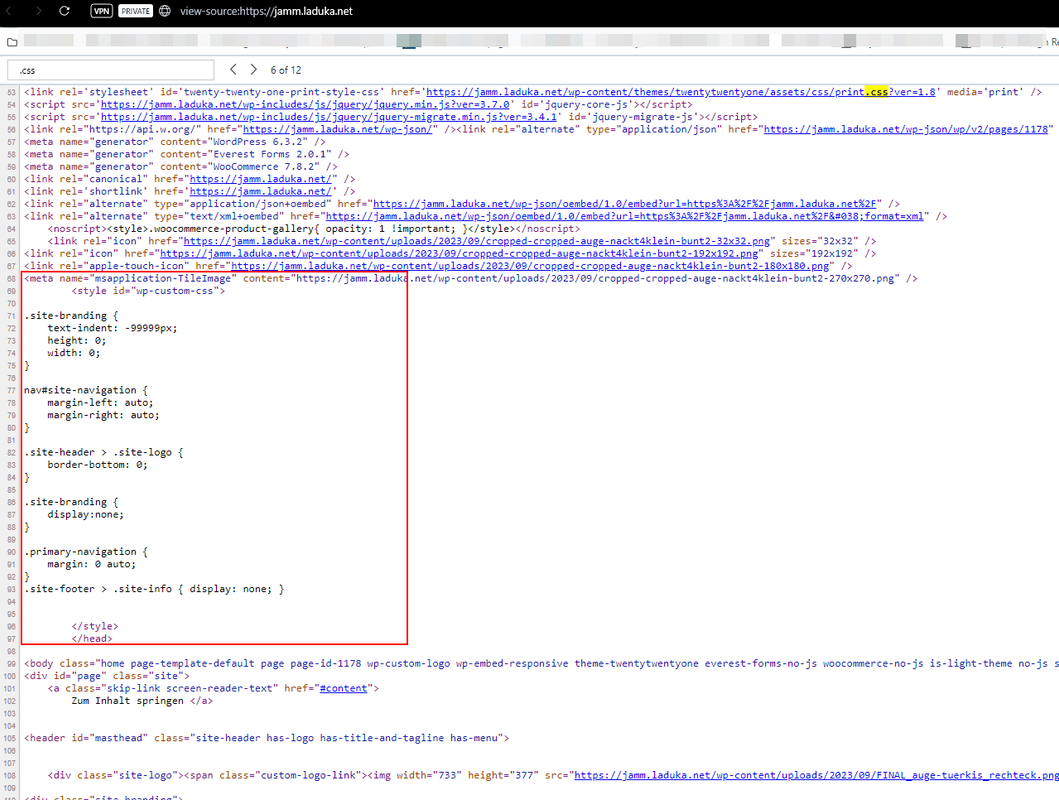Click the div id="page" class="site" line
The image size is (1059, 800).
click(x=107, y=676)
